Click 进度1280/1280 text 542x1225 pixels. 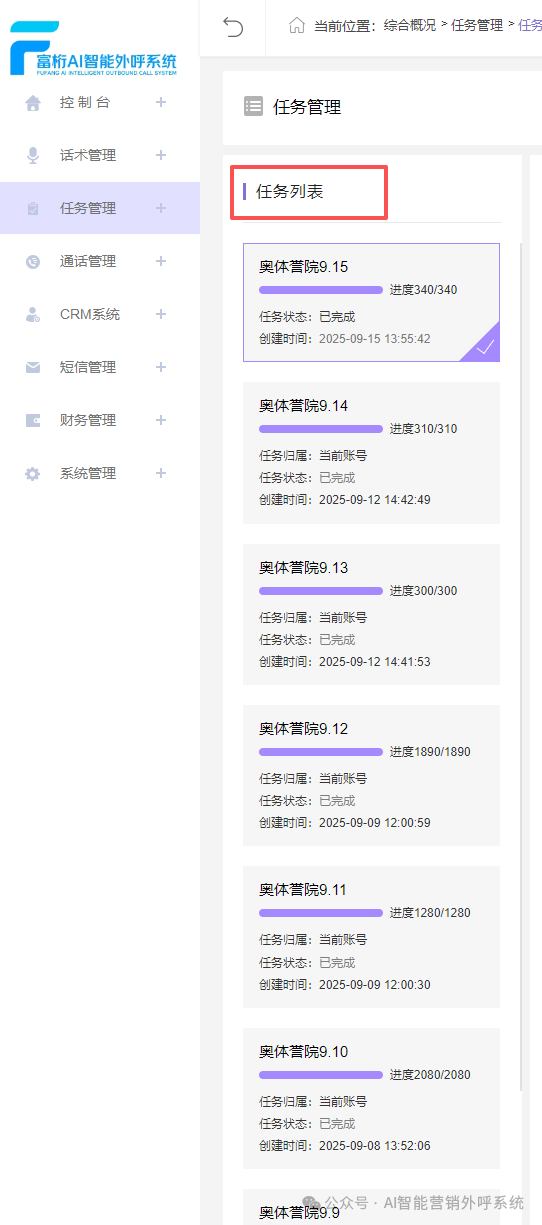click(x=430, y=913)
